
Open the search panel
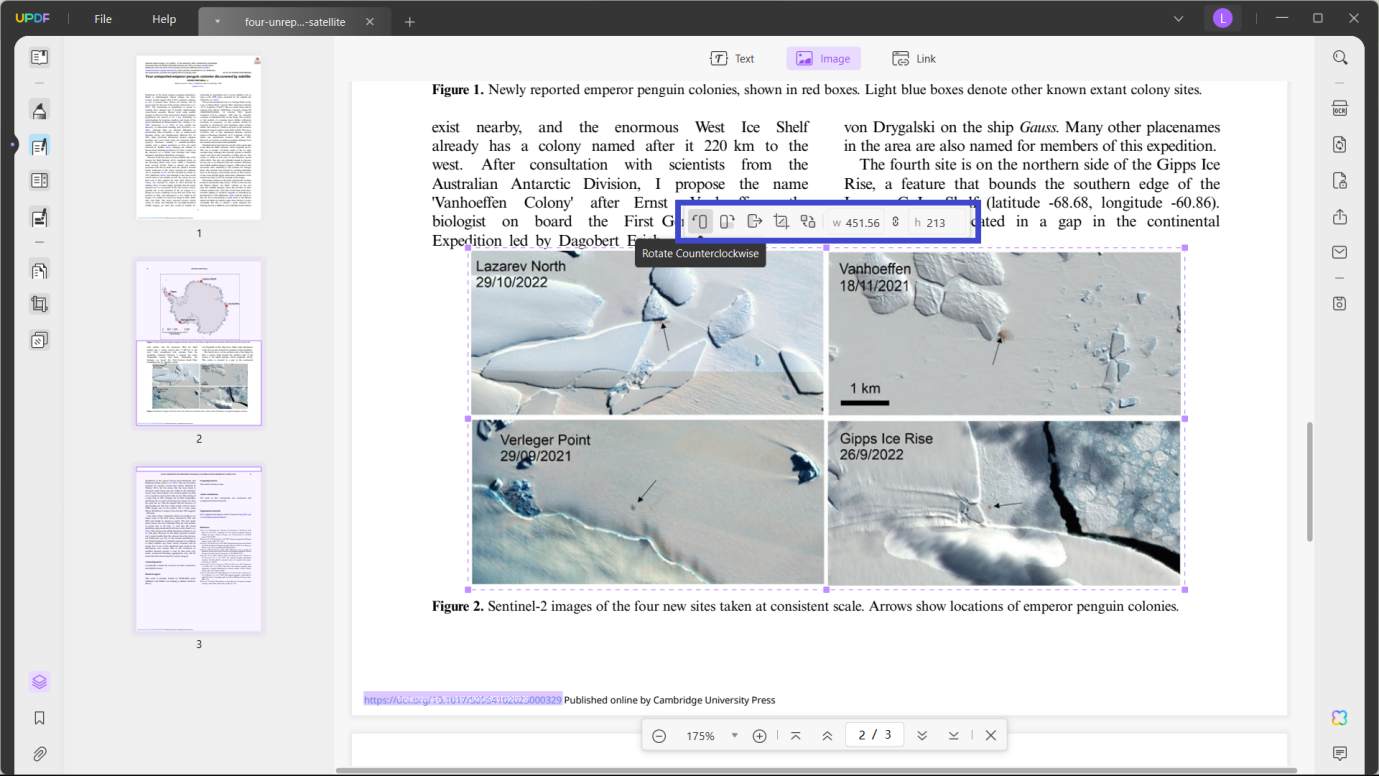click(1339, 57)
